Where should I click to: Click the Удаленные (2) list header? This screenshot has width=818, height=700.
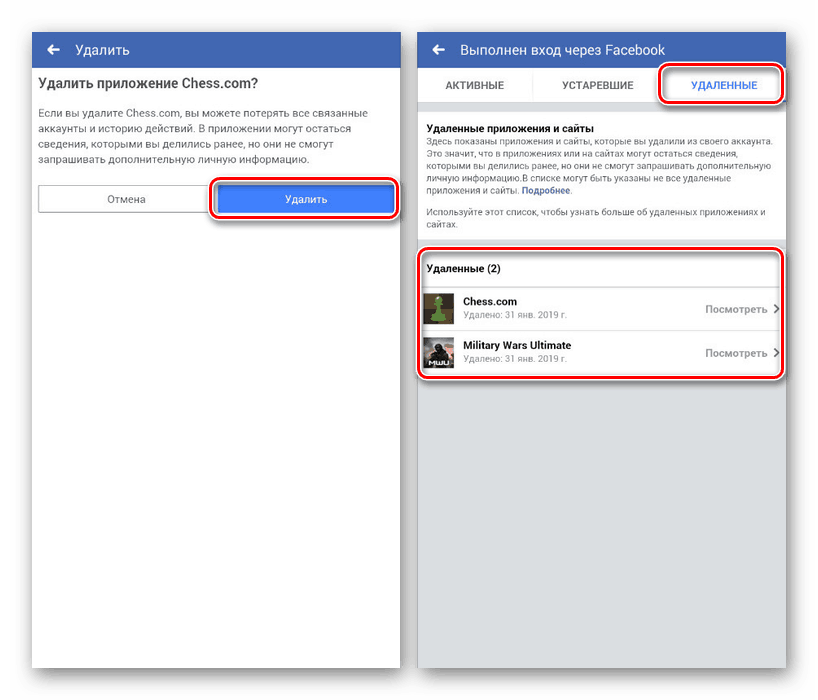[463, 269]
